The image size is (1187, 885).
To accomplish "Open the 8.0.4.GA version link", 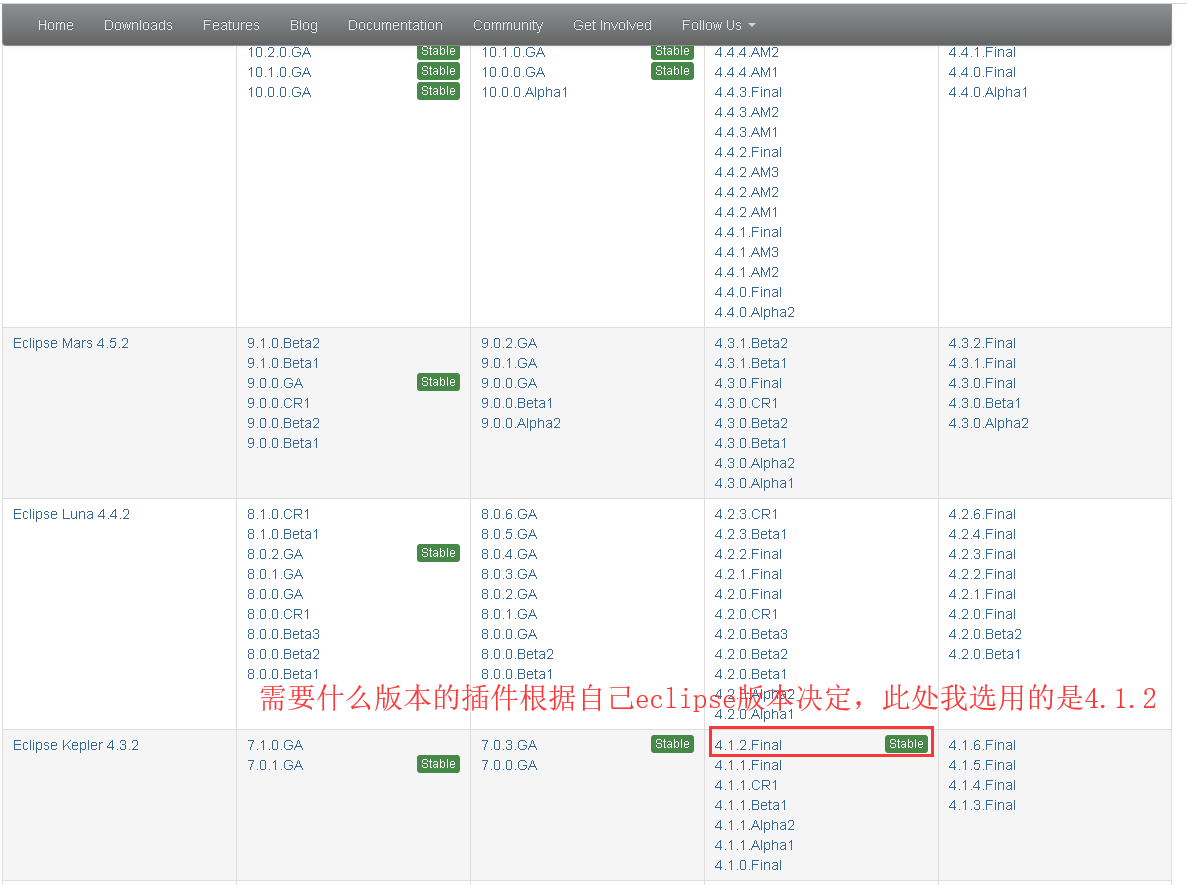I will (x=509, y=554).
